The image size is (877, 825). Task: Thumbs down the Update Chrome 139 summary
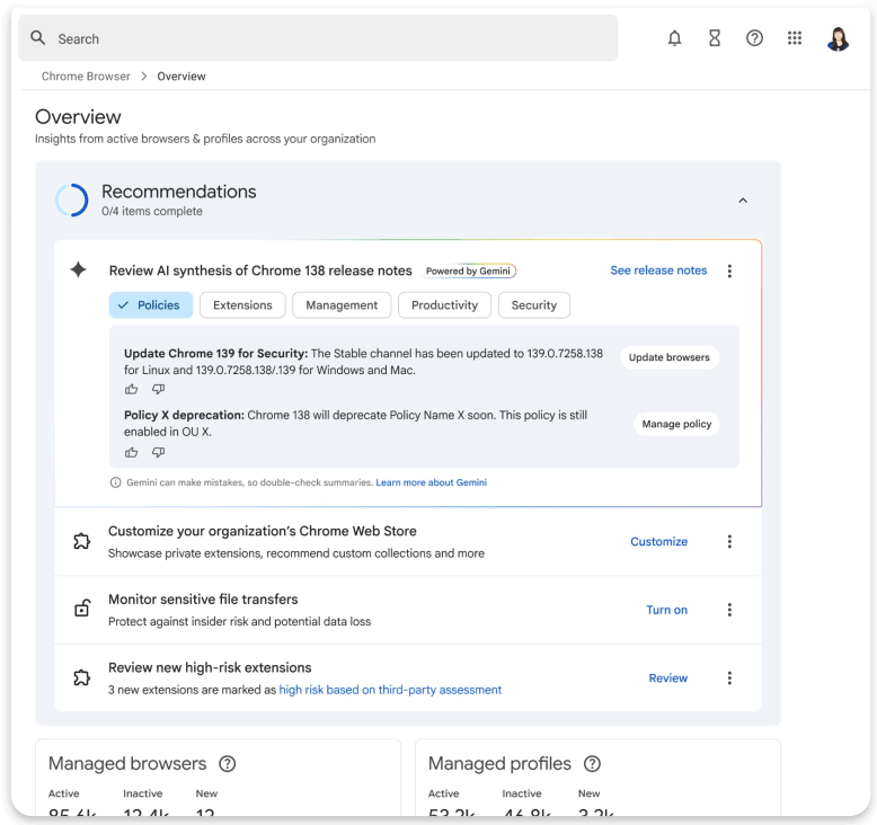(x=158, y=389)
